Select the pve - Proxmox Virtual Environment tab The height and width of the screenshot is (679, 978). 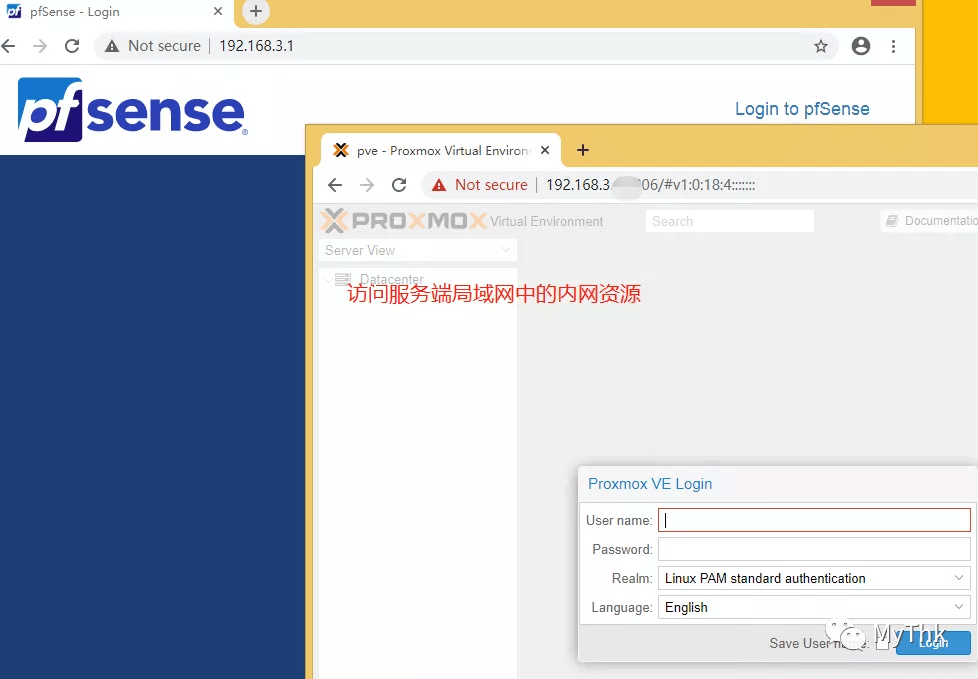[x=440, y=150]
